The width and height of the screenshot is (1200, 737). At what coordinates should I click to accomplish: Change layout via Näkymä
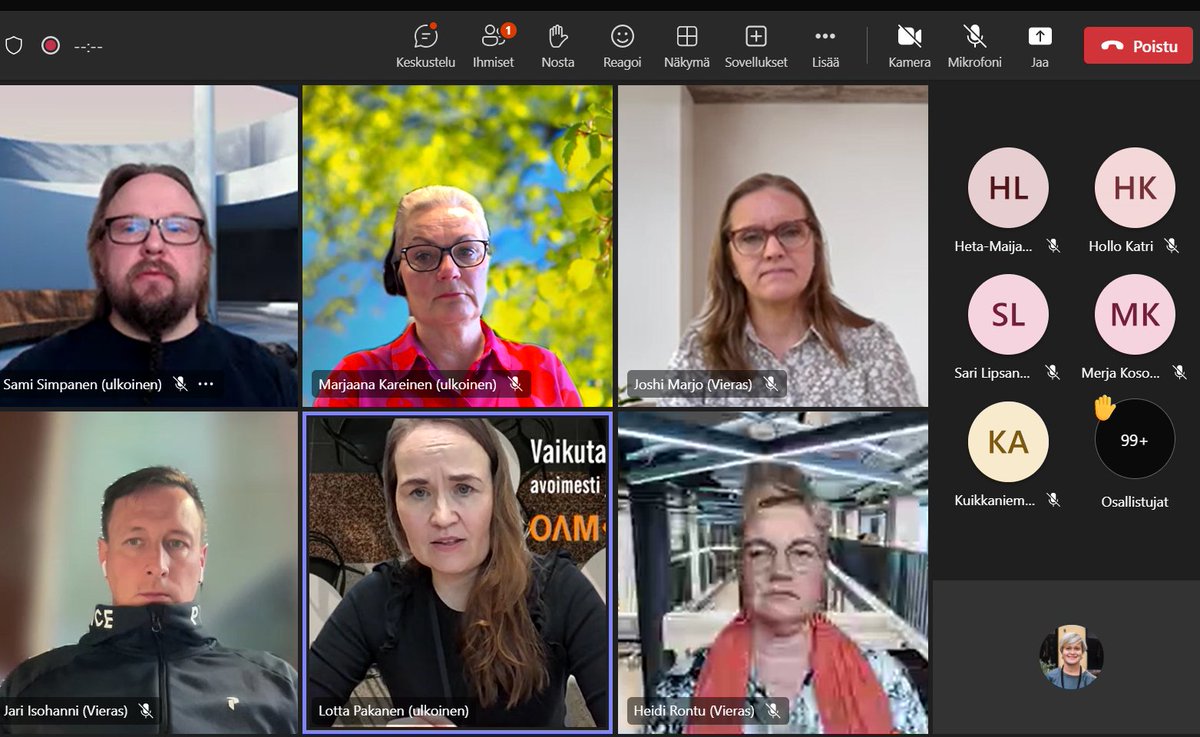[x=687, y=46]
